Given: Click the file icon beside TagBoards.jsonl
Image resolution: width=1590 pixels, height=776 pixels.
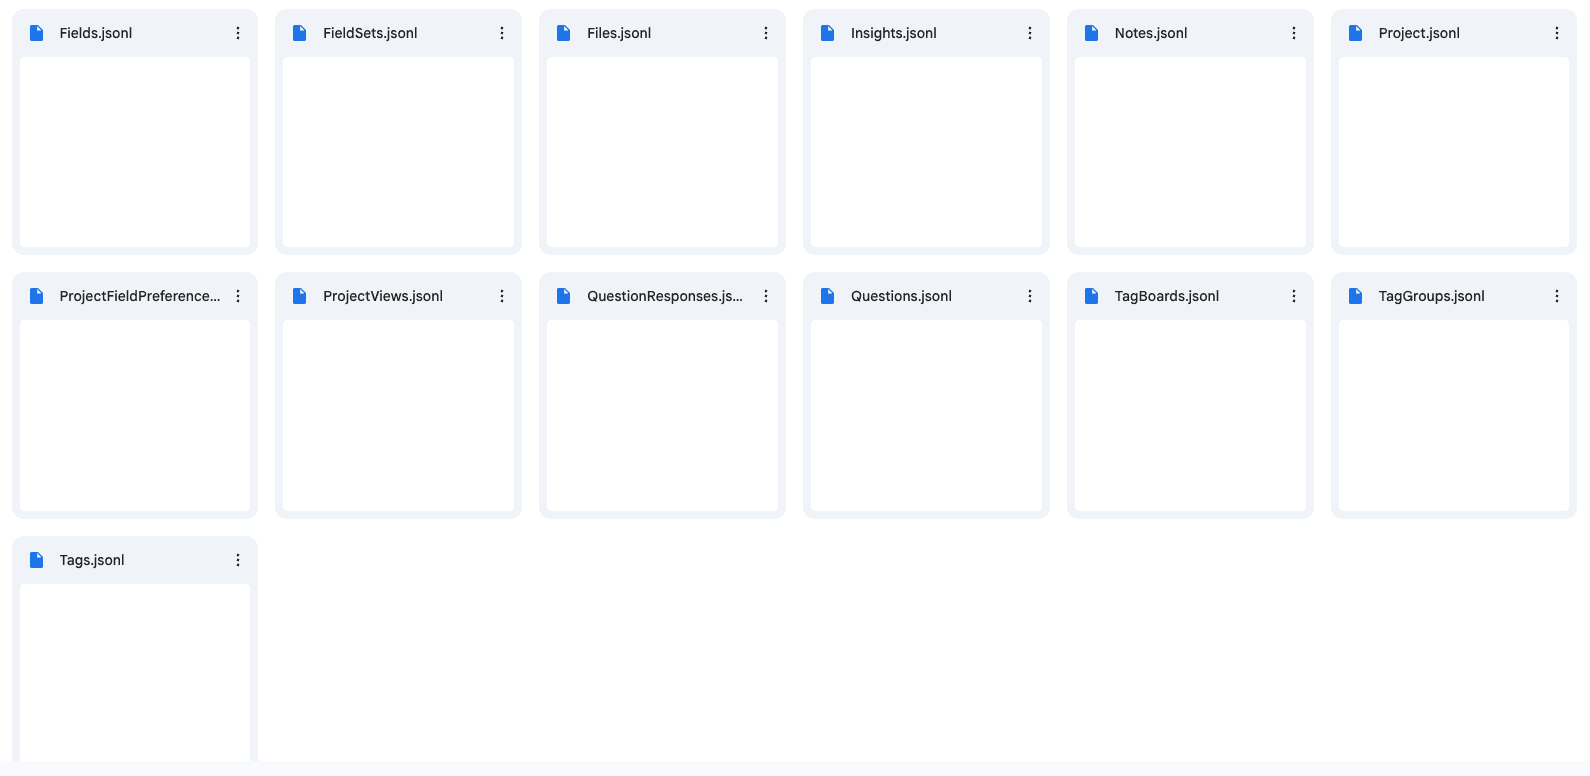Looking at the screenshot, I should [x=1092, y=296].
